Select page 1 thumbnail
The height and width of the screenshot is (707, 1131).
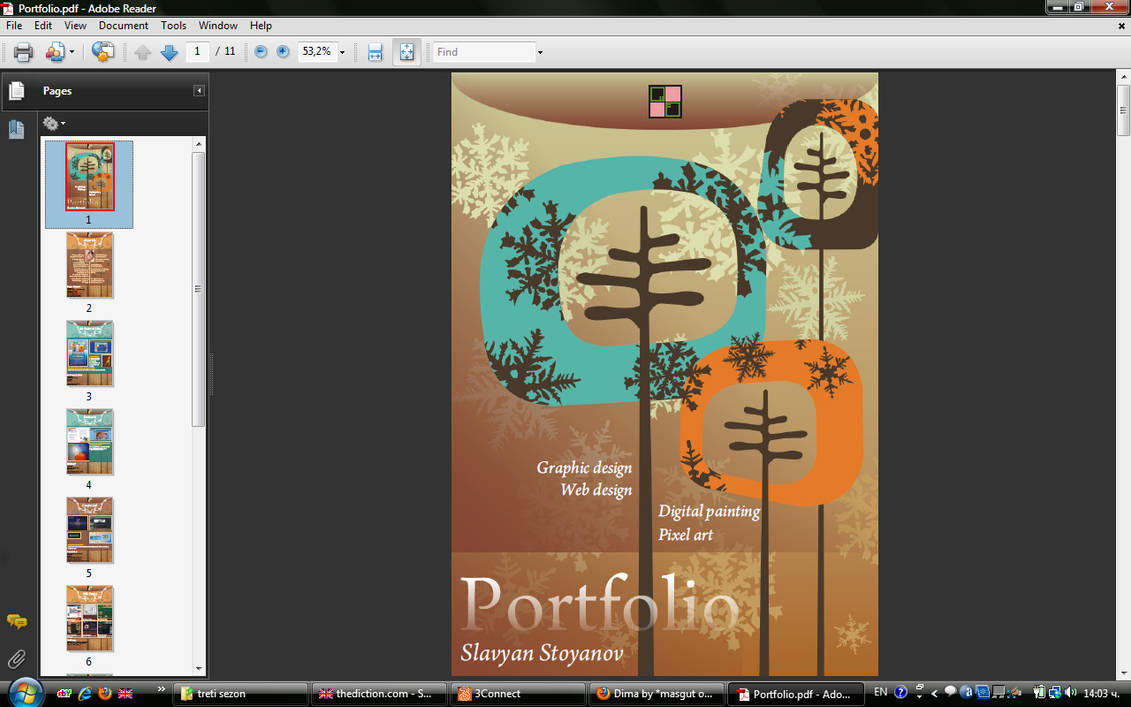pos(89,176)
